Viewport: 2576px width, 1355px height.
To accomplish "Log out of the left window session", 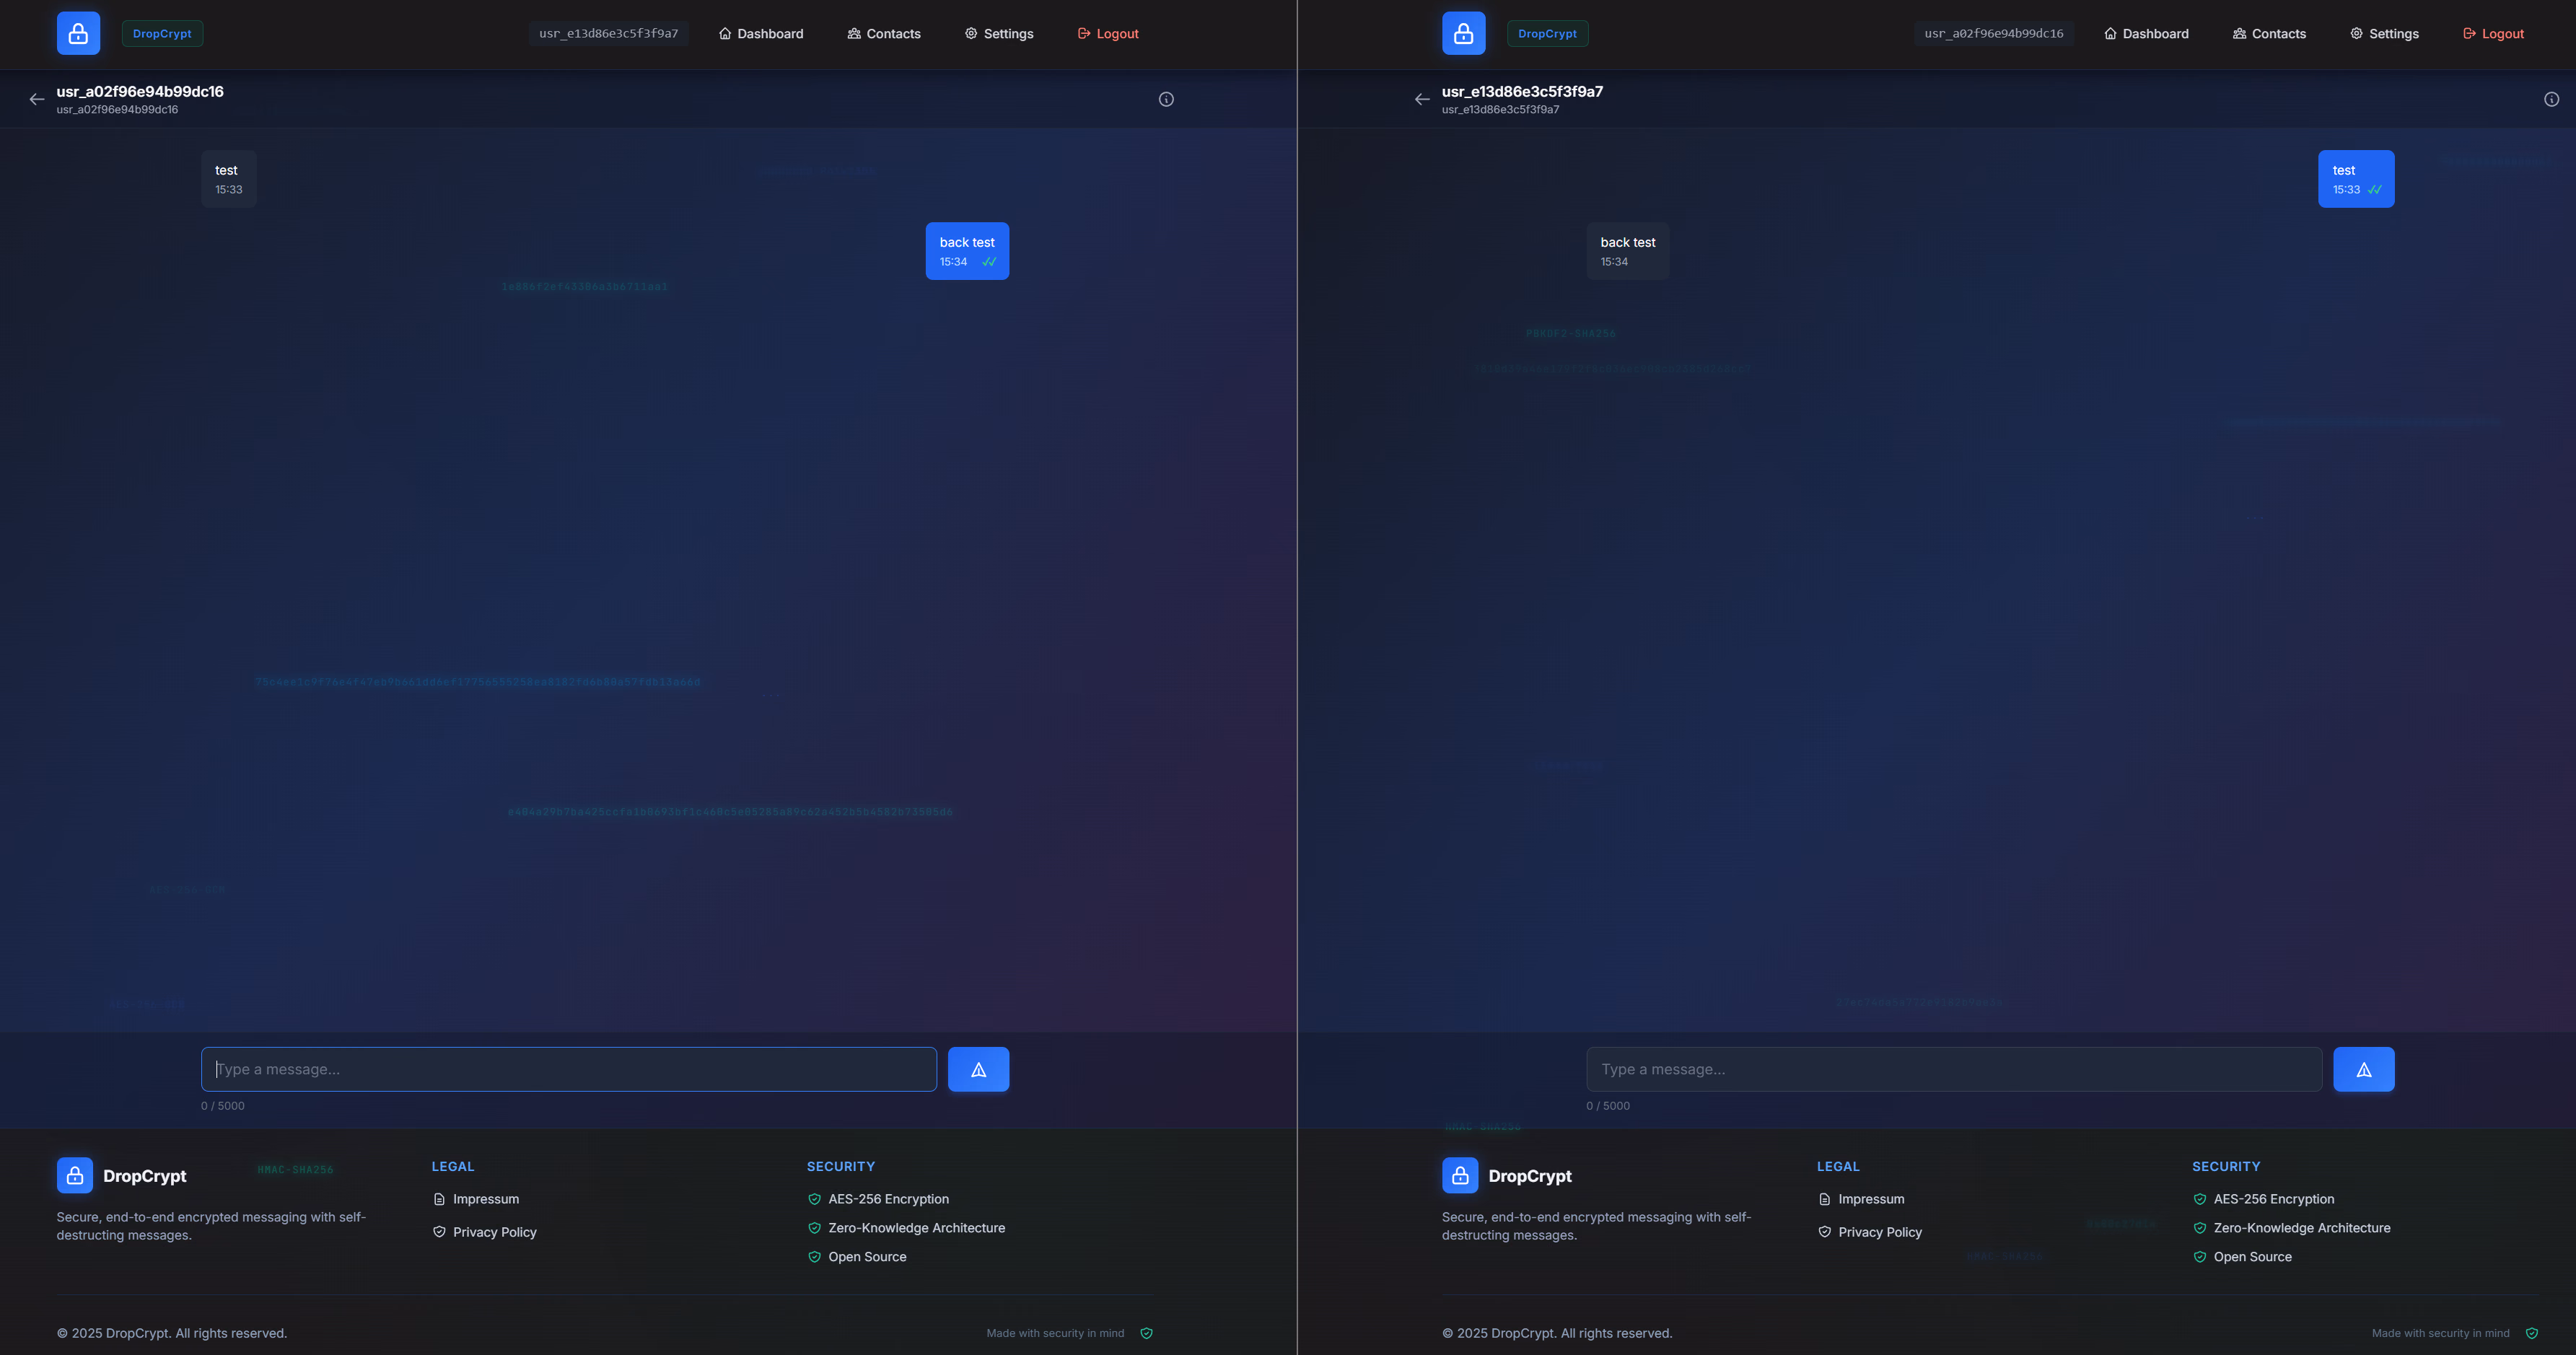I will [x=1108, y=33].
